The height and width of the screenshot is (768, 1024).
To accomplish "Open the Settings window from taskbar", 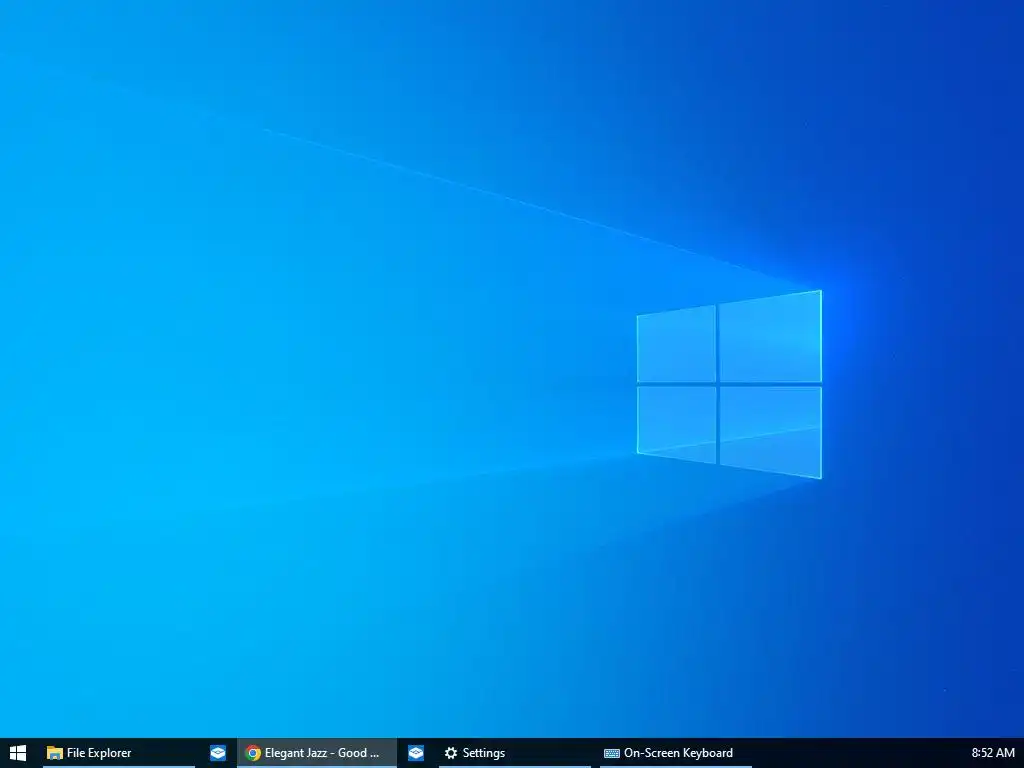I will 515,753.
